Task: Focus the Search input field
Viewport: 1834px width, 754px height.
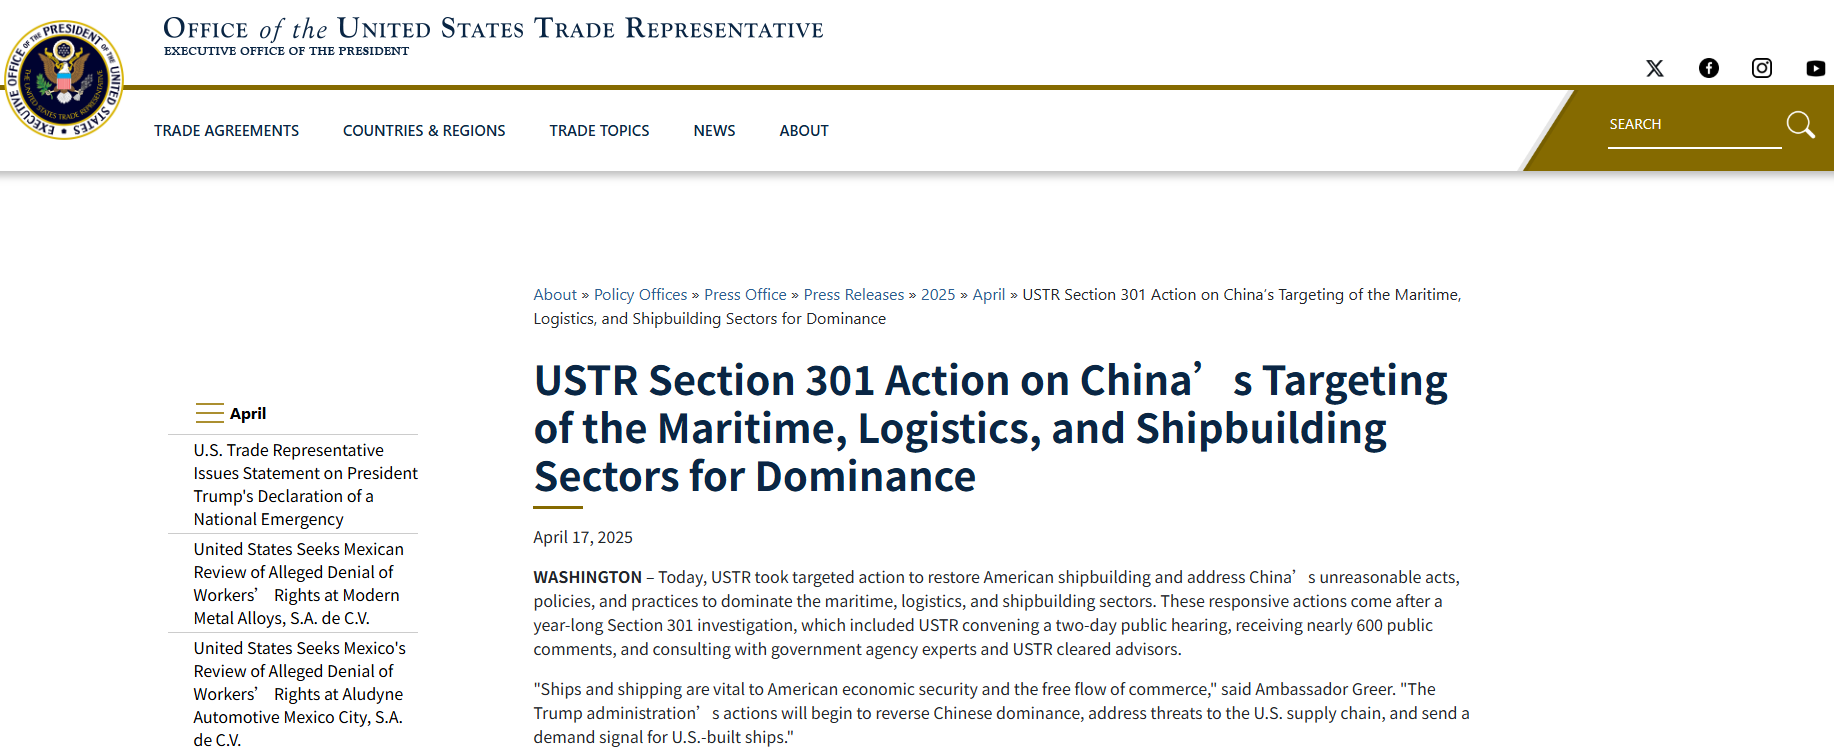Action: (x=1693, y=125)
